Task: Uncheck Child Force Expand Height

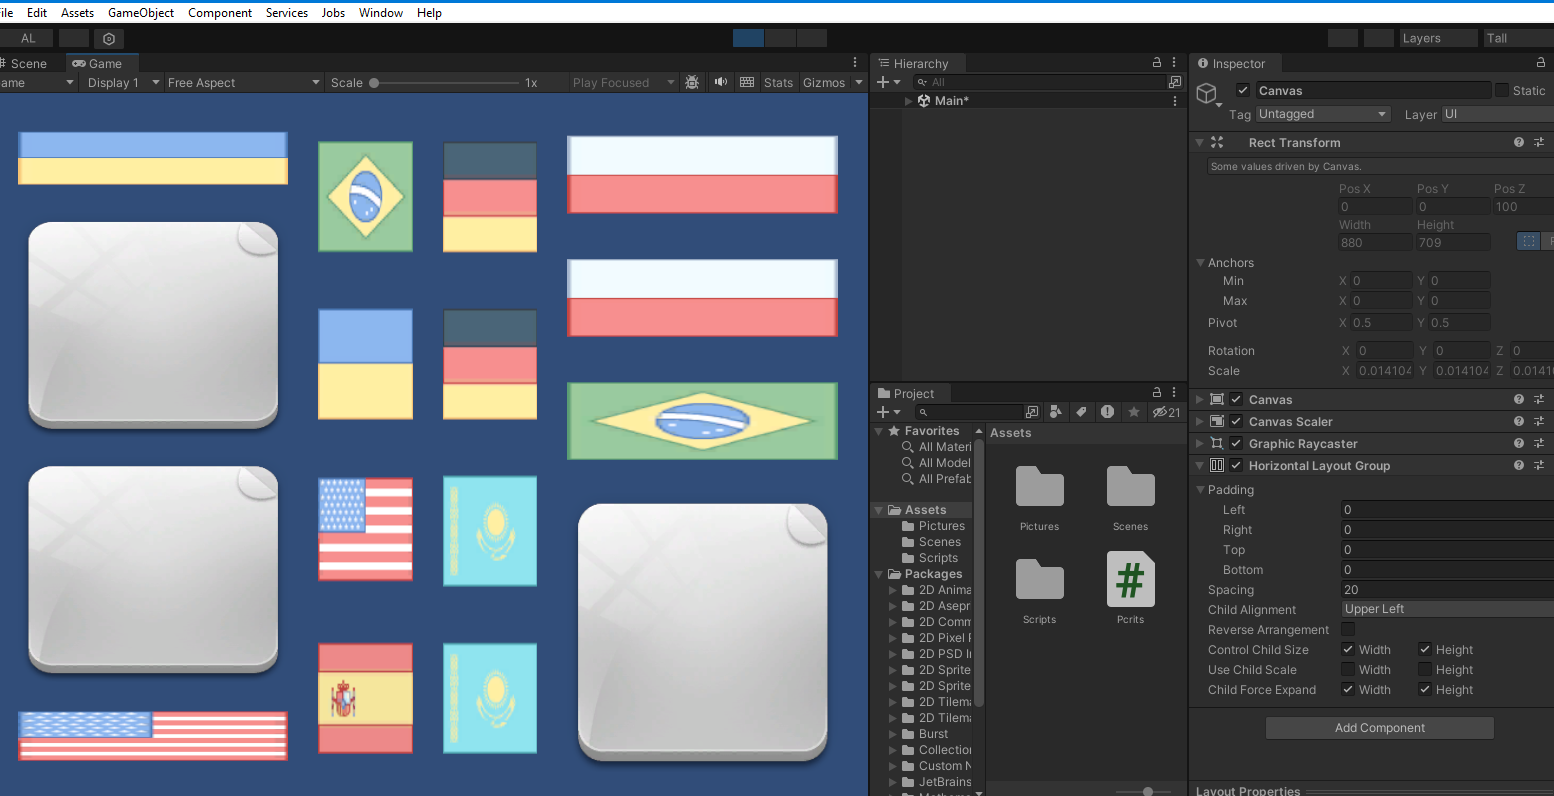Action: tap(1425, 689)
